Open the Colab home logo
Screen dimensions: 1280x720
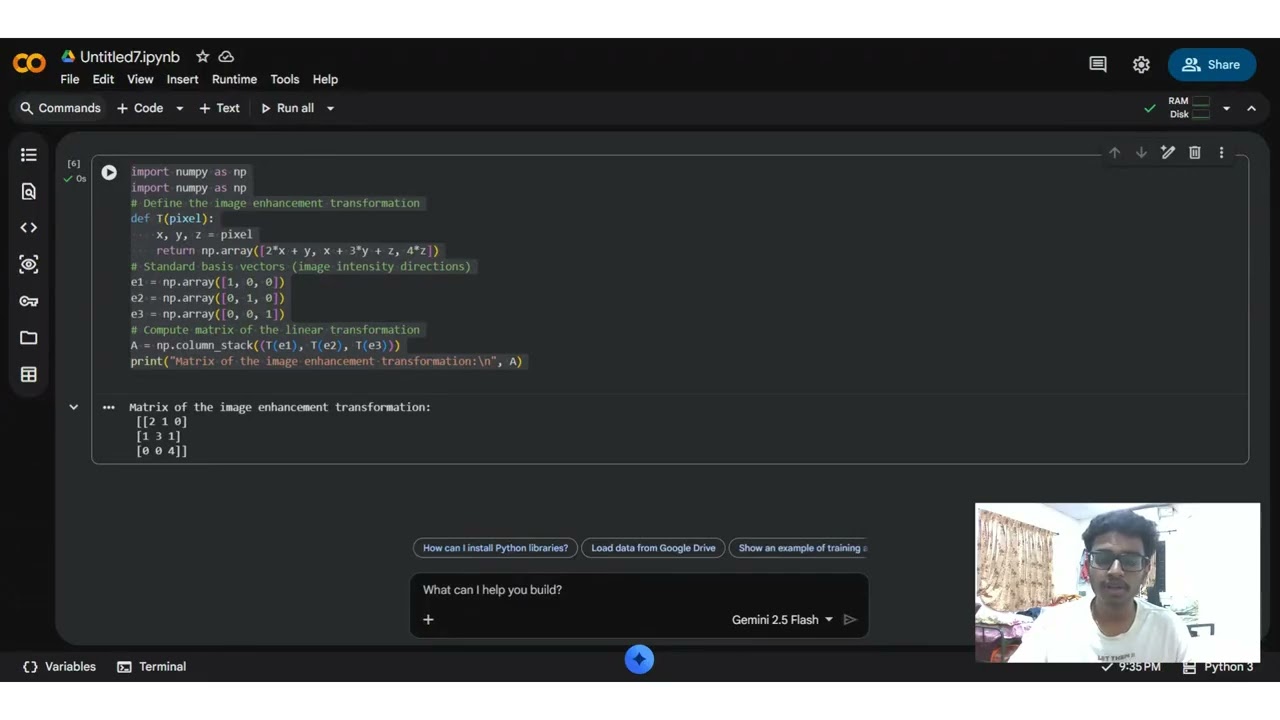coord(29,64)
